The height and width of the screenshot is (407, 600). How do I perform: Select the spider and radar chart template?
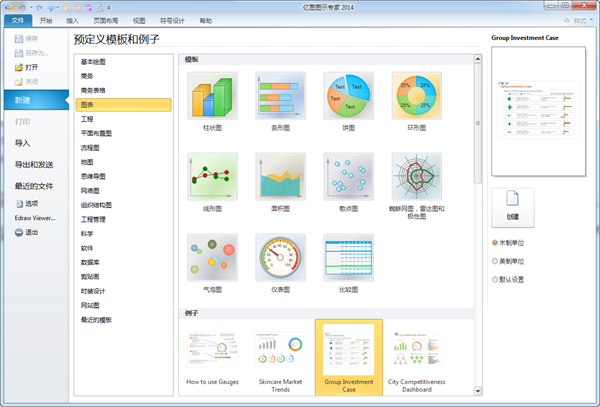417,177
